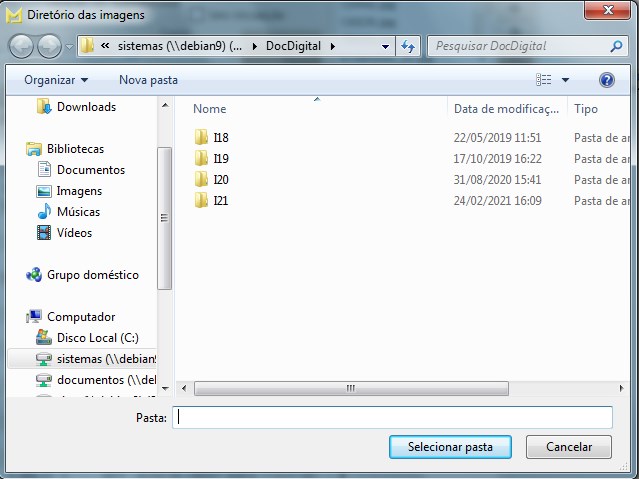Screen dimensions: 639x479
Task: Select the I21 folder in the list
Action: click(x=221, y=201)
